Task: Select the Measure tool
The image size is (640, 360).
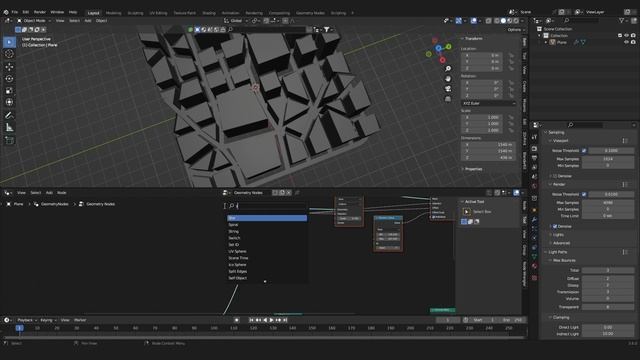Action: pyautogui.click(x=9, y=128)
